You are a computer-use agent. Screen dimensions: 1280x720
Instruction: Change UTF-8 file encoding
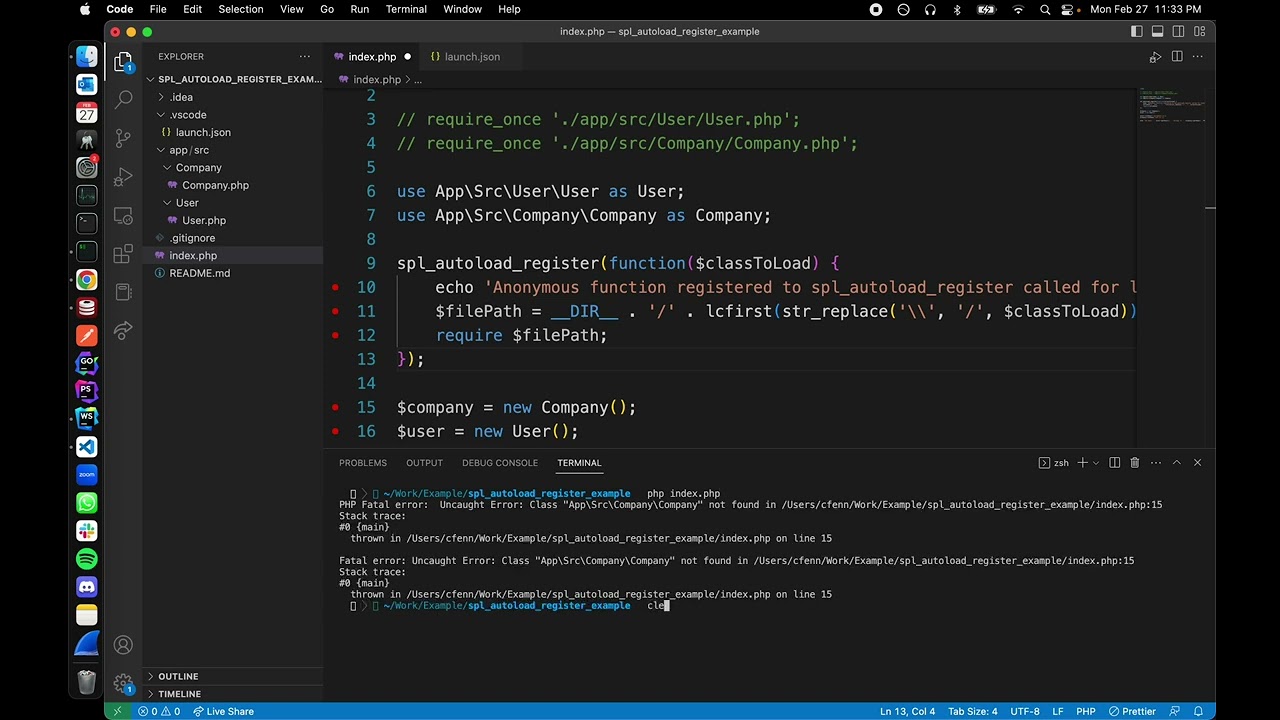[1025, 711]
